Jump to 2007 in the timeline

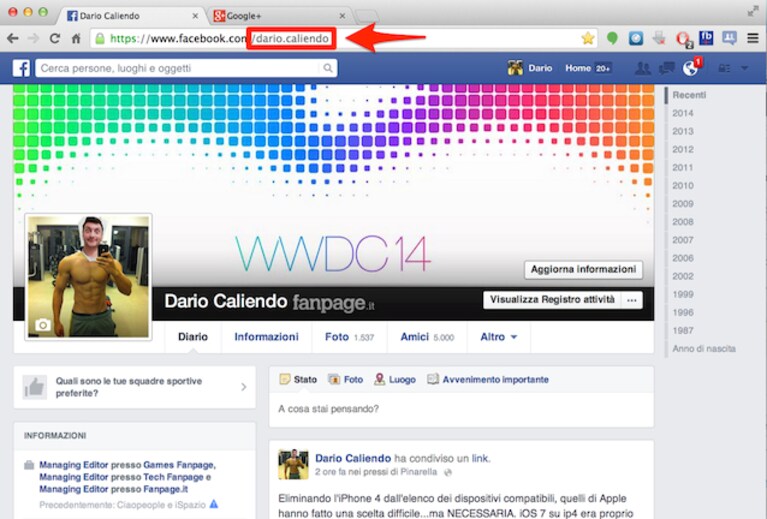[682, 240]
